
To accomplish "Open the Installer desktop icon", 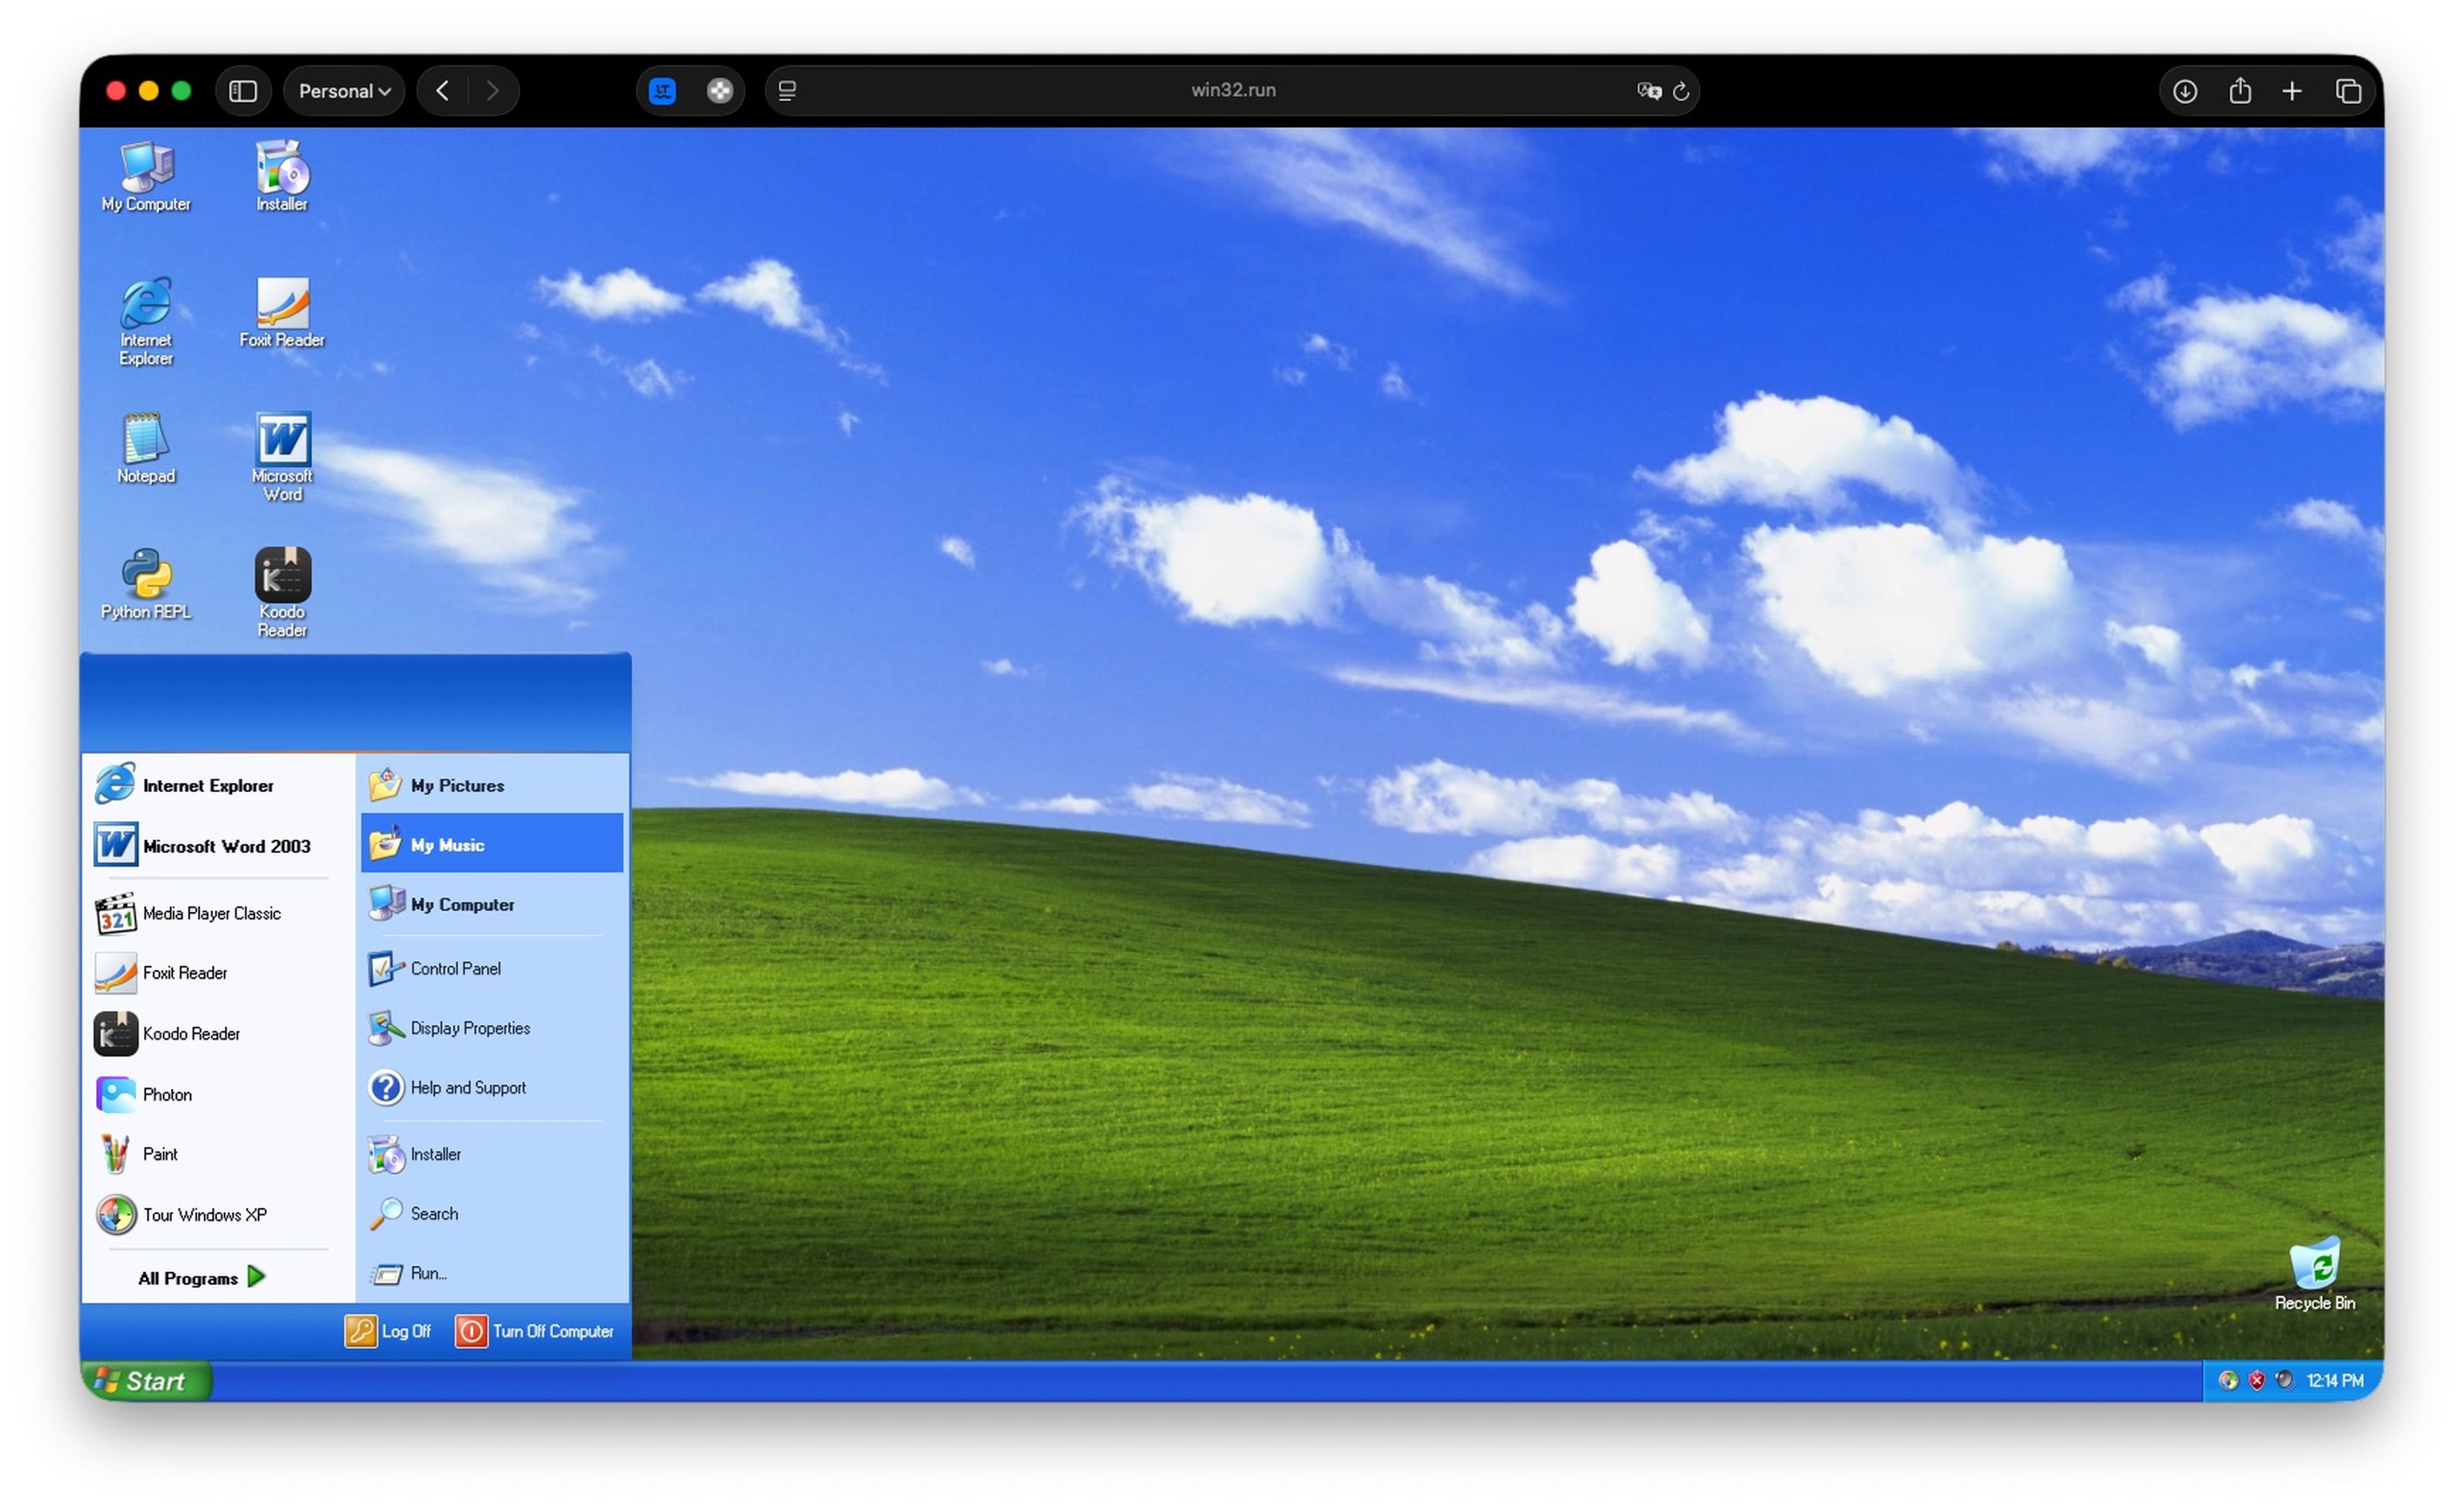I will pos(282,177).
